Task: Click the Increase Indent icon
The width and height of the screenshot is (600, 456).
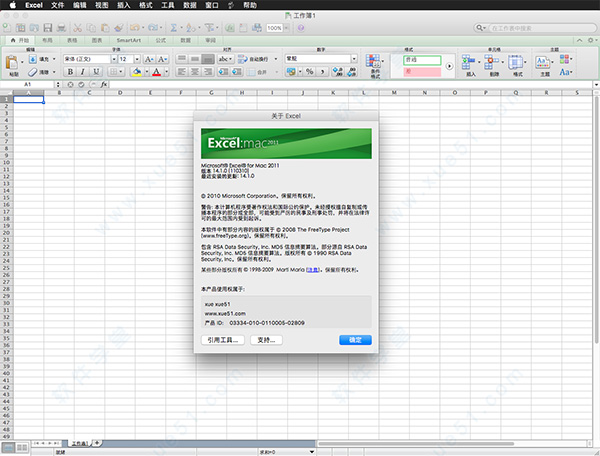Action: point(236,72)
